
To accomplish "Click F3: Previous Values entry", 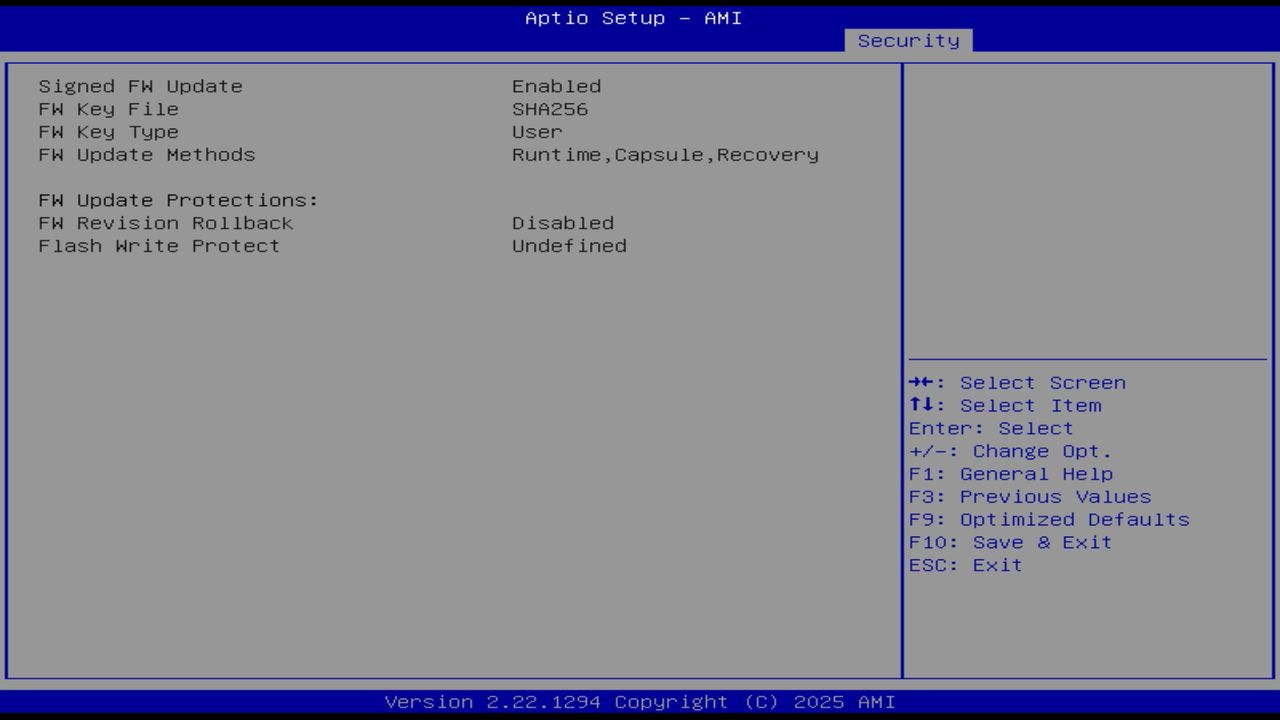I will pyautogui.click(x=1030, y=496).
